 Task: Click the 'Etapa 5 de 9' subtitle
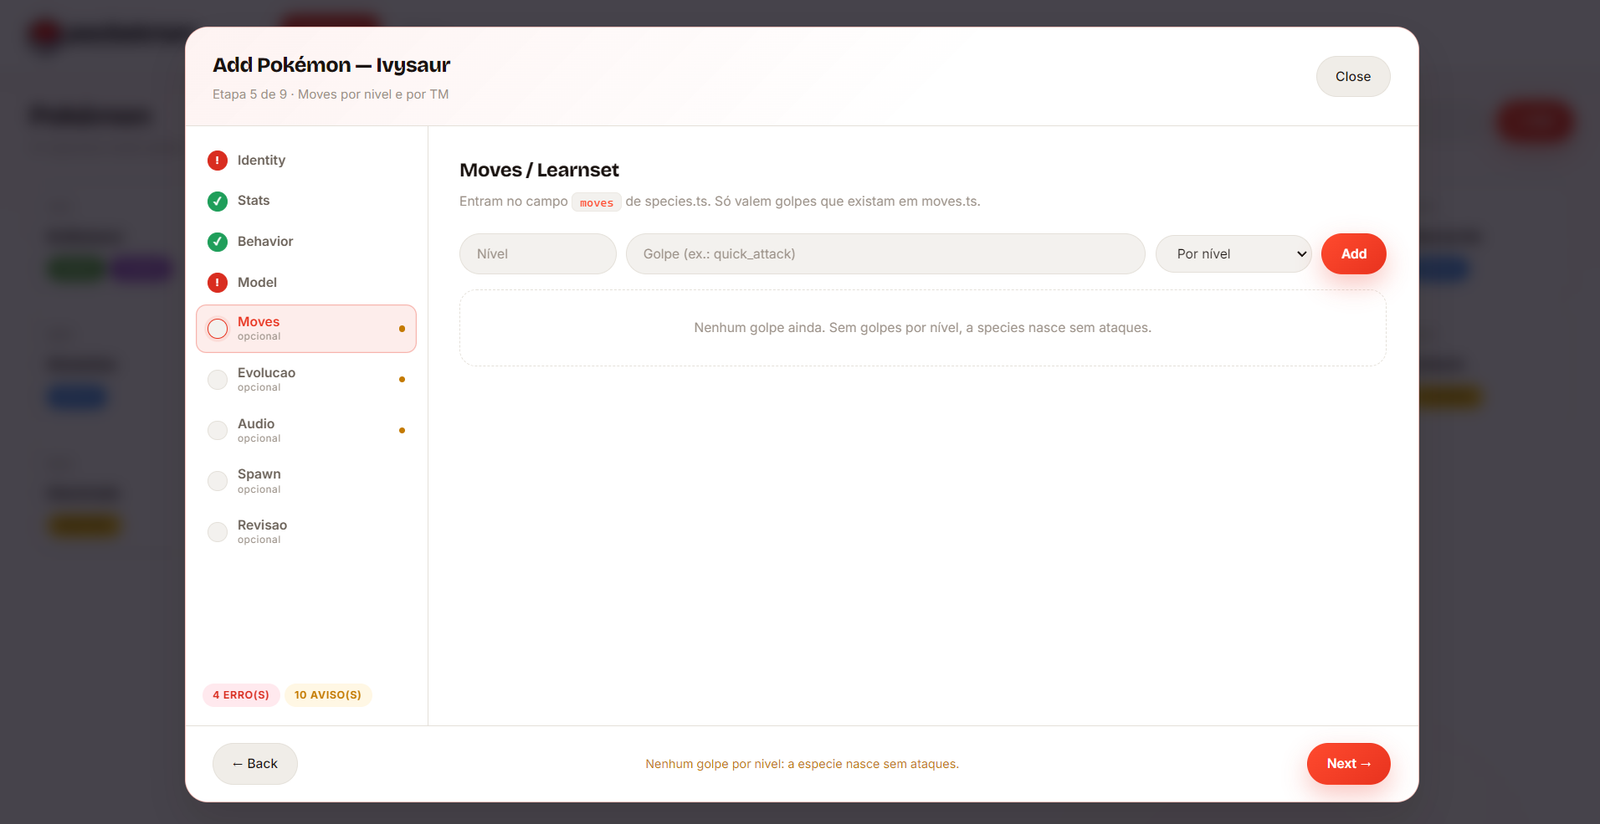pos(330,94)
